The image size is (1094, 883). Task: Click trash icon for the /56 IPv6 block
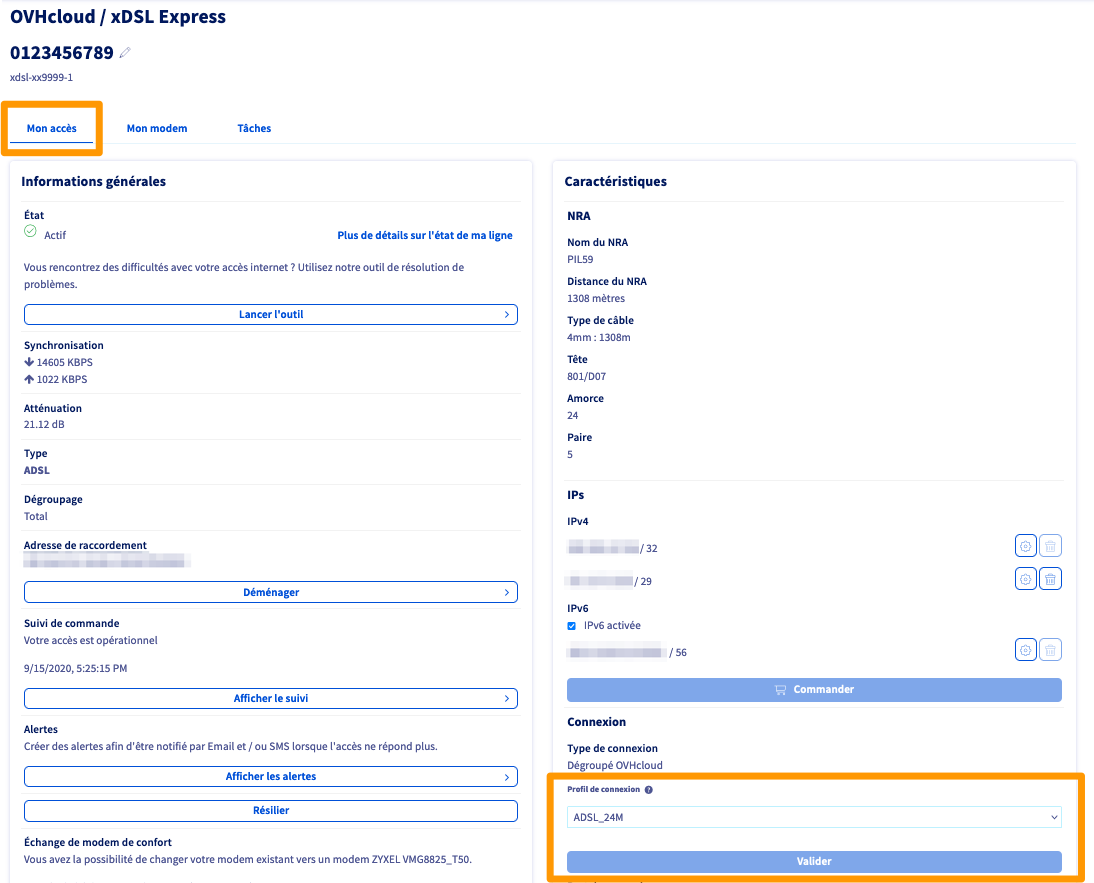pos(1050,650)
